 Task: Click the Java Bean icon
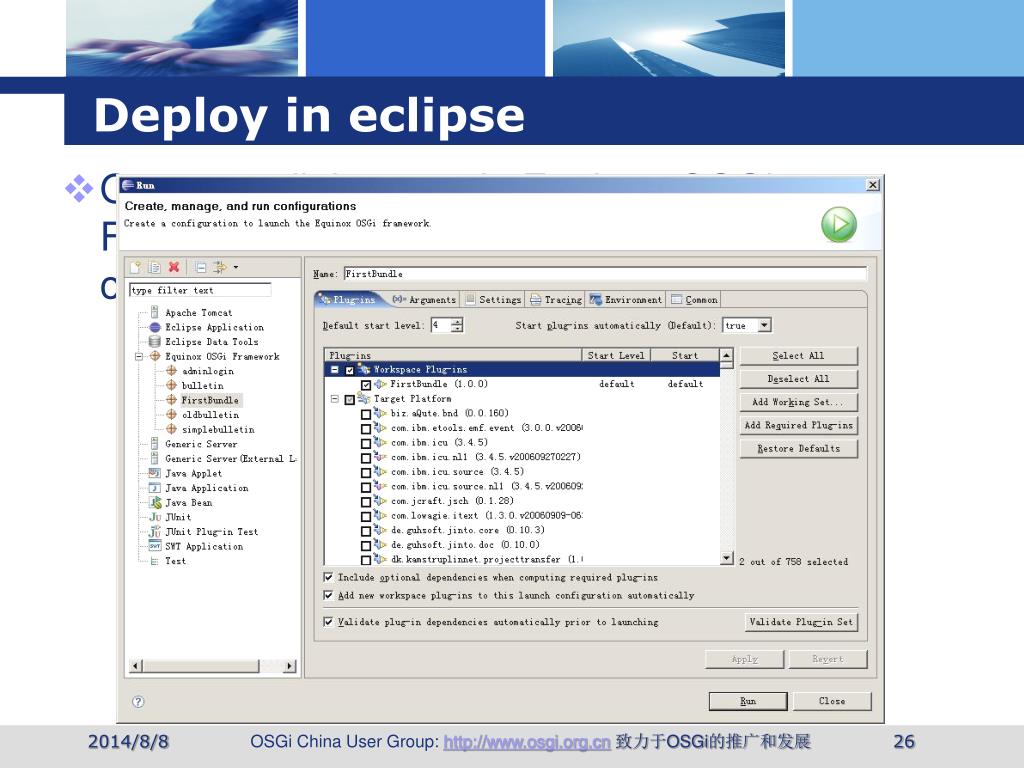(155, 502)
